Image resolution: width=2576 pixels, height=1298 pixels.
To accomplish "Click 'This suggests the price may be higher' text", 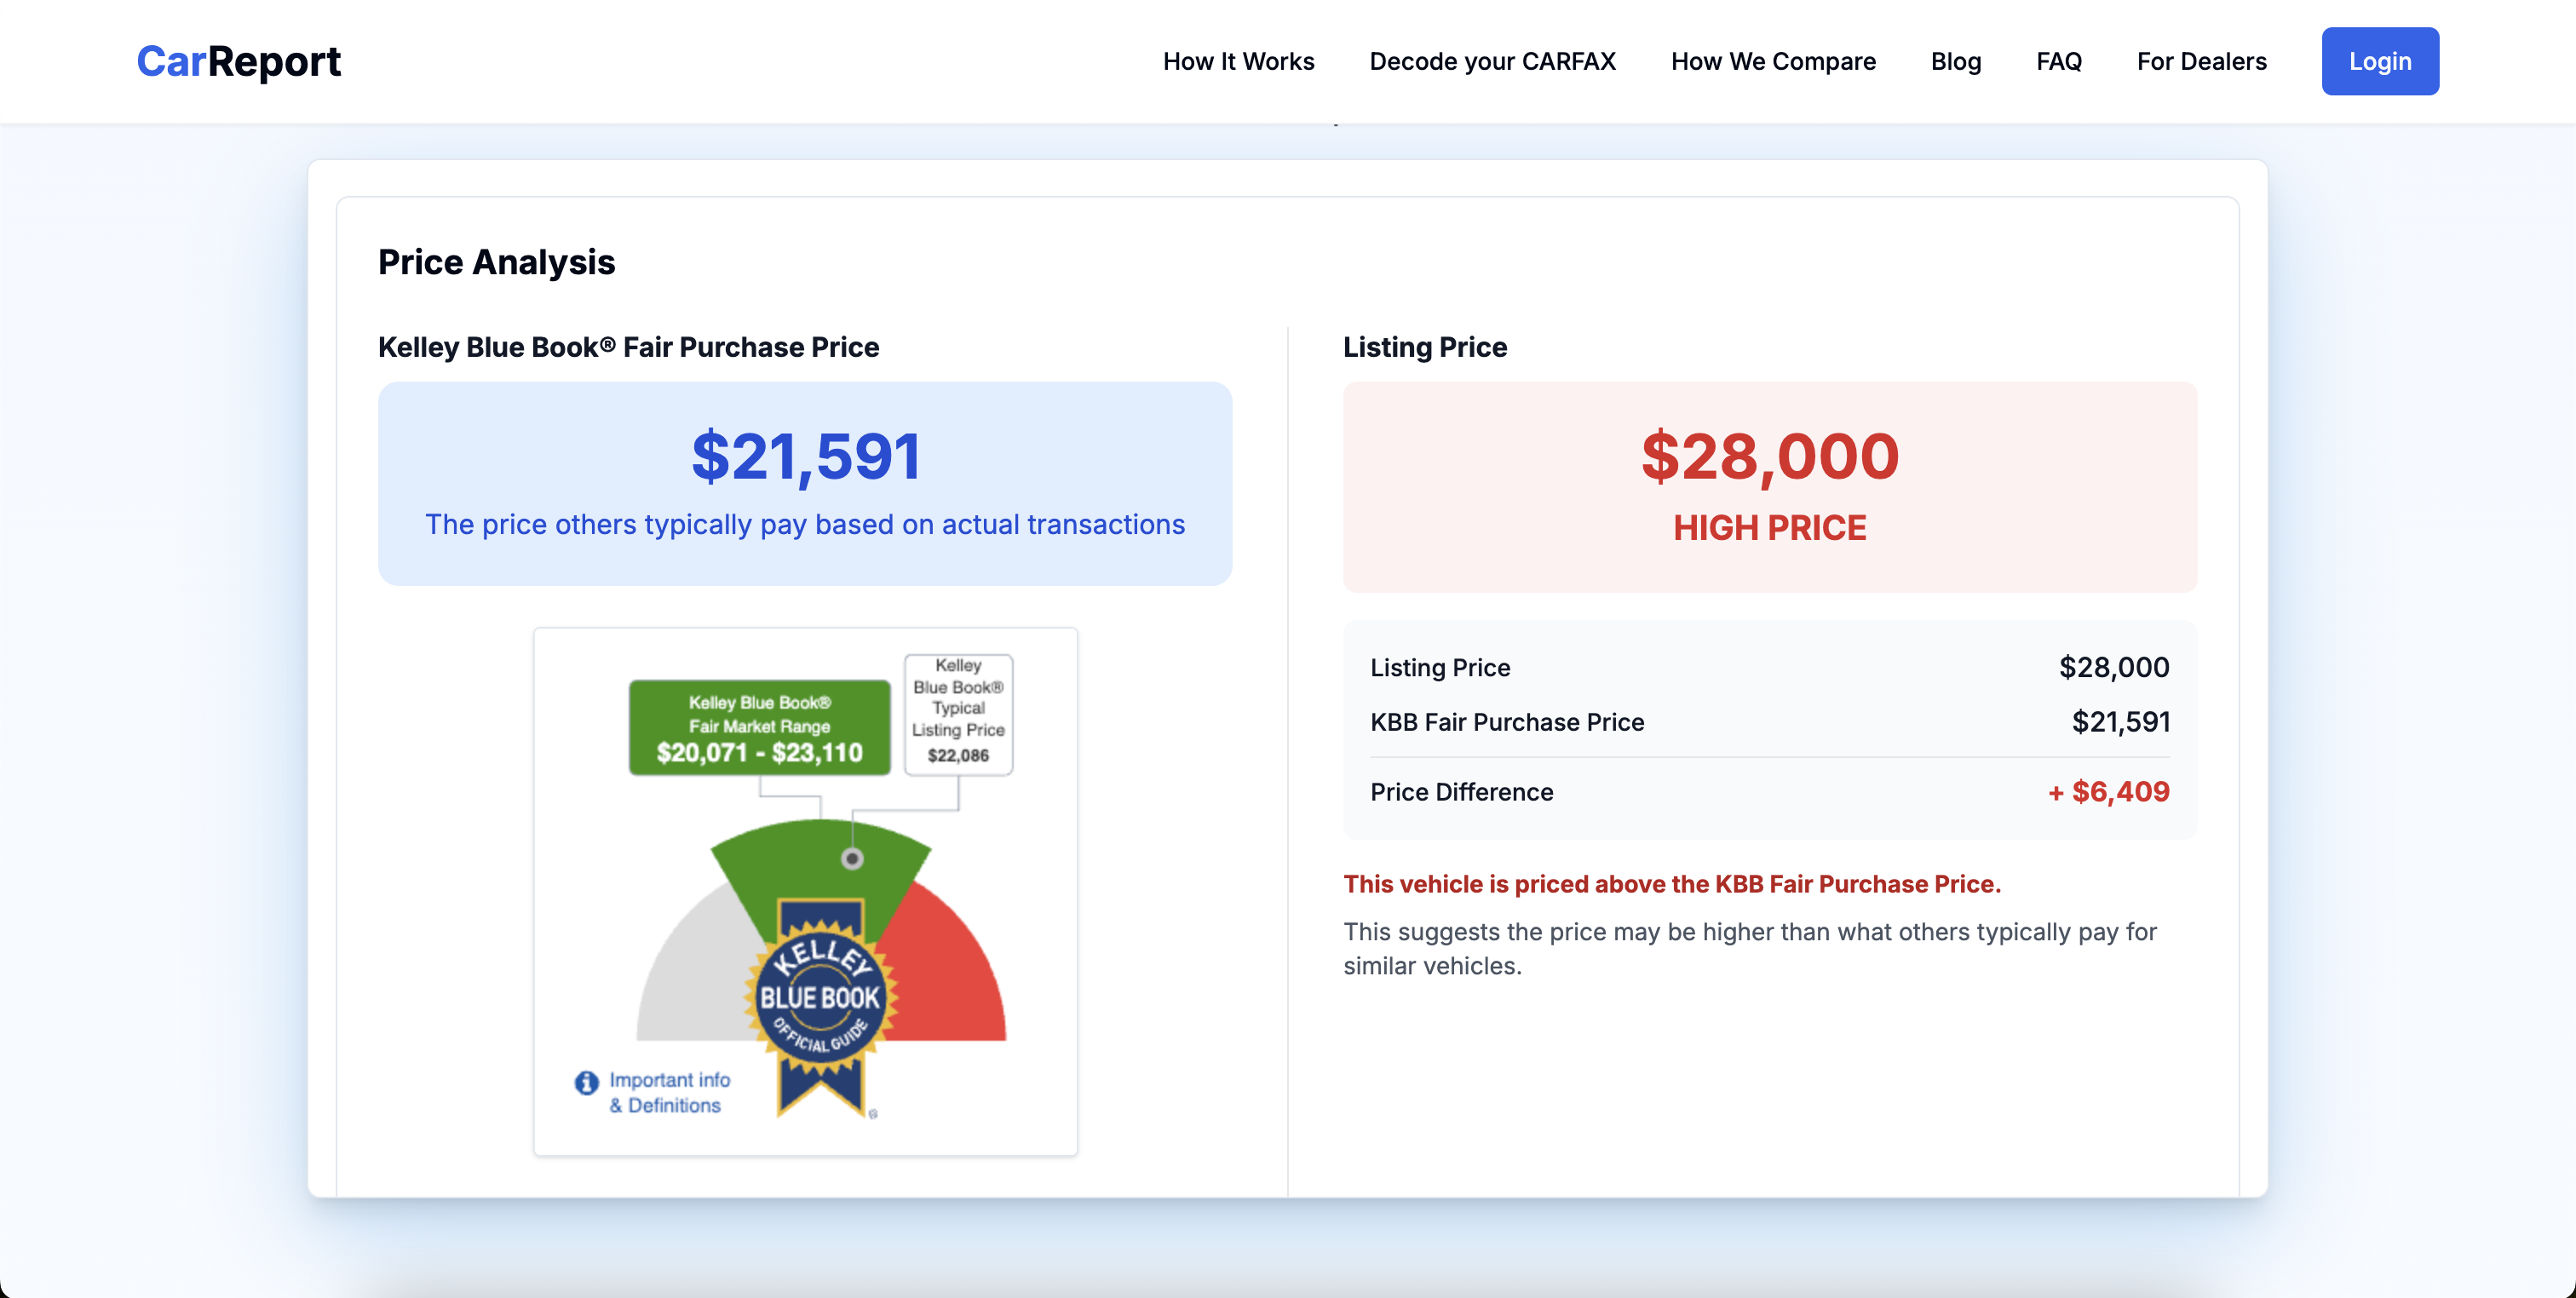I will click(1749, 948).
